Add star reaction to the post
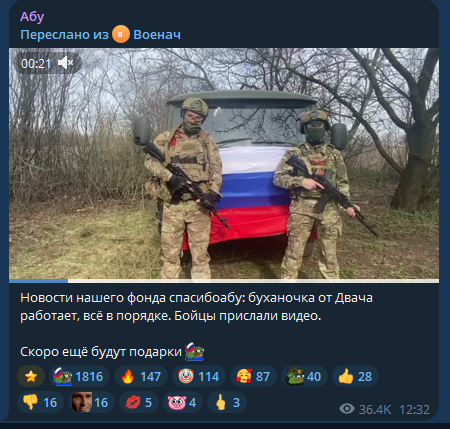The width and height of the screenshot is (450, 429). click(31, 376)
